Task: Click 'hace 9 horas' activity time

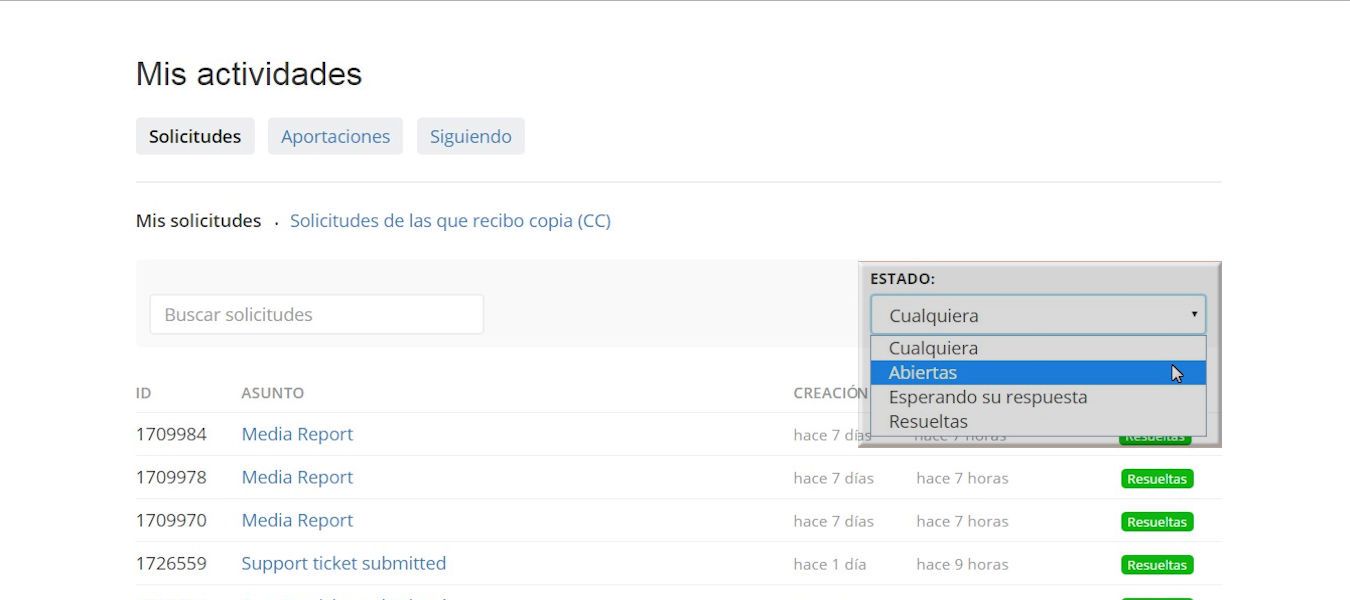Action: pos(962,564)
